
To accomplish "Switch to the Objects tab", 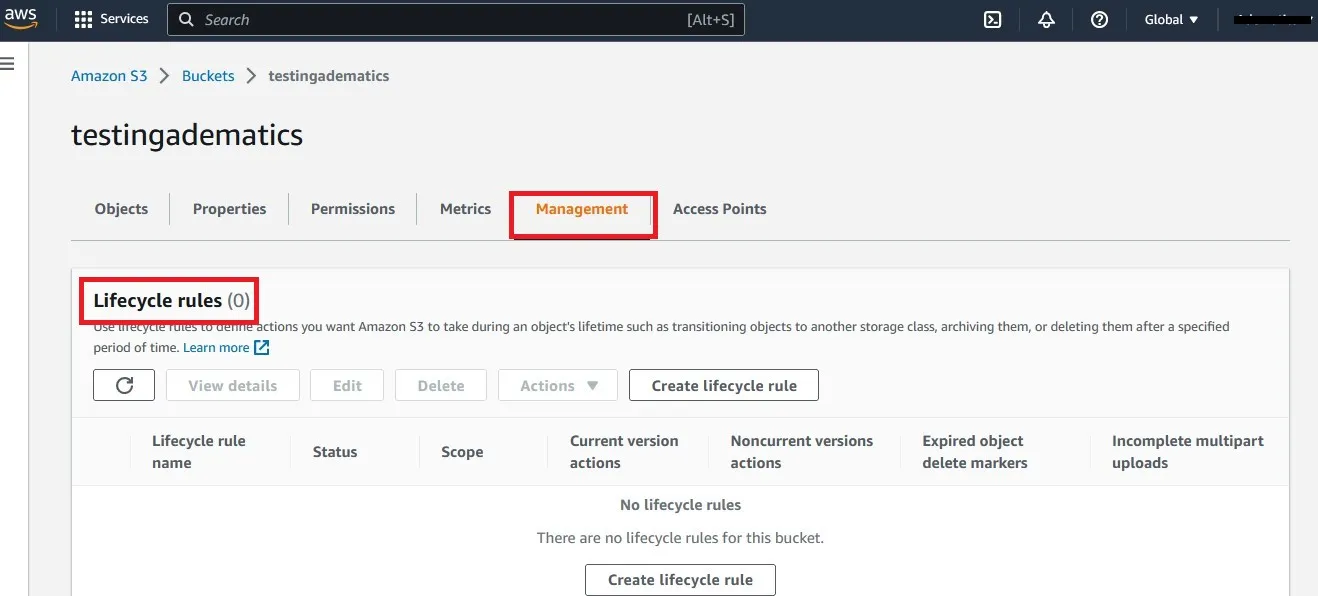I will (121, 209).
